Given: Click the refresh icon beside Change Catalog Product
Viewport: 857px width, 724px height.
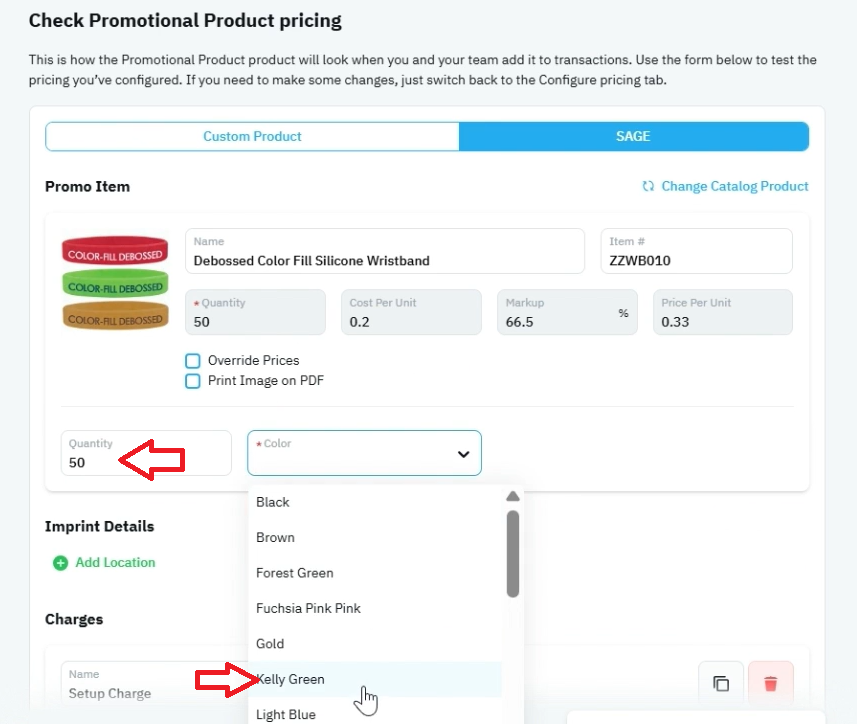Looking at the screenshot, I should (x=648, y=186).
